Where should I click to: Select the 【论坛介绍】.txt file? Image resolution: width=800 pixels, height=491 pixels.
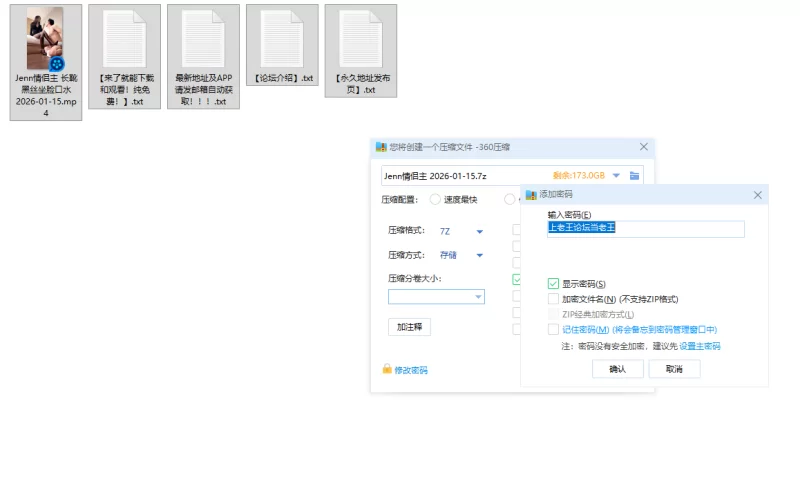pos(282,45)
